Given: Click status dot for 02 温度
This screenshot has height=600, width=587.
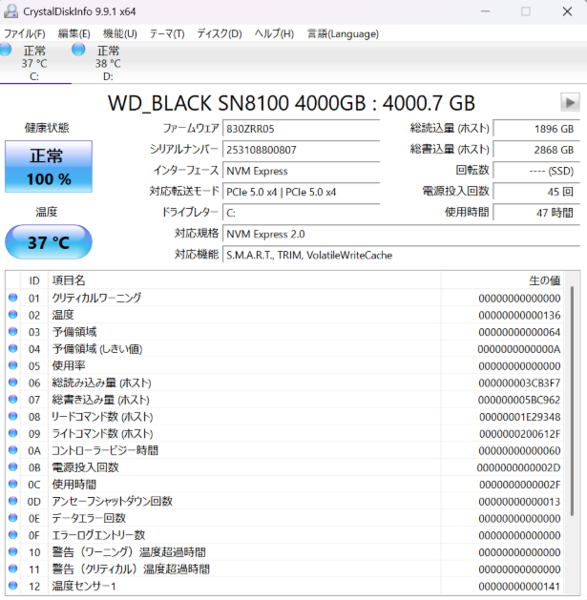Looking at the screenshot, I should pyautogui.click(x=13, y=315).
